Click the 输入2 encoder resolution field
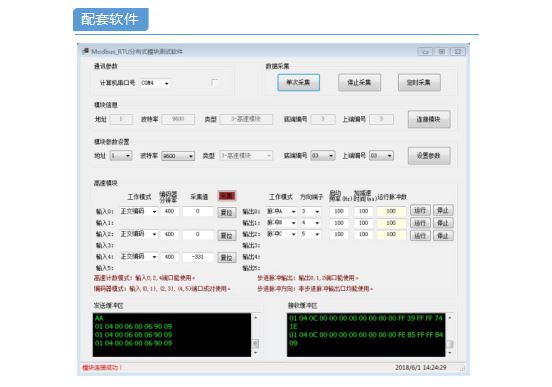This screenshot has width=552, height=387. click(169, 234)
